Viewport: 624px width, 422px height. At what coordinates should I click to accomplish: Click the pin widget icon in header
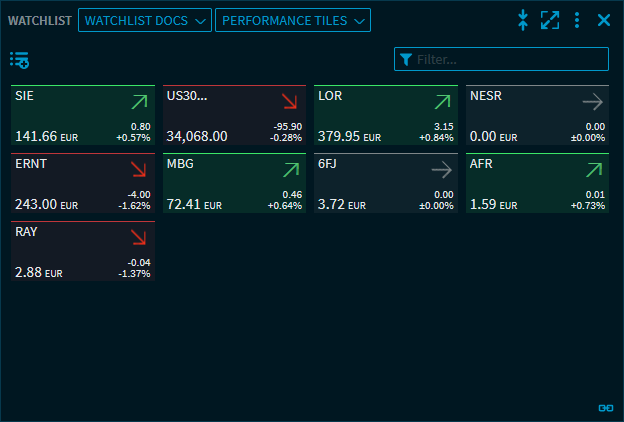coord(523,20)
